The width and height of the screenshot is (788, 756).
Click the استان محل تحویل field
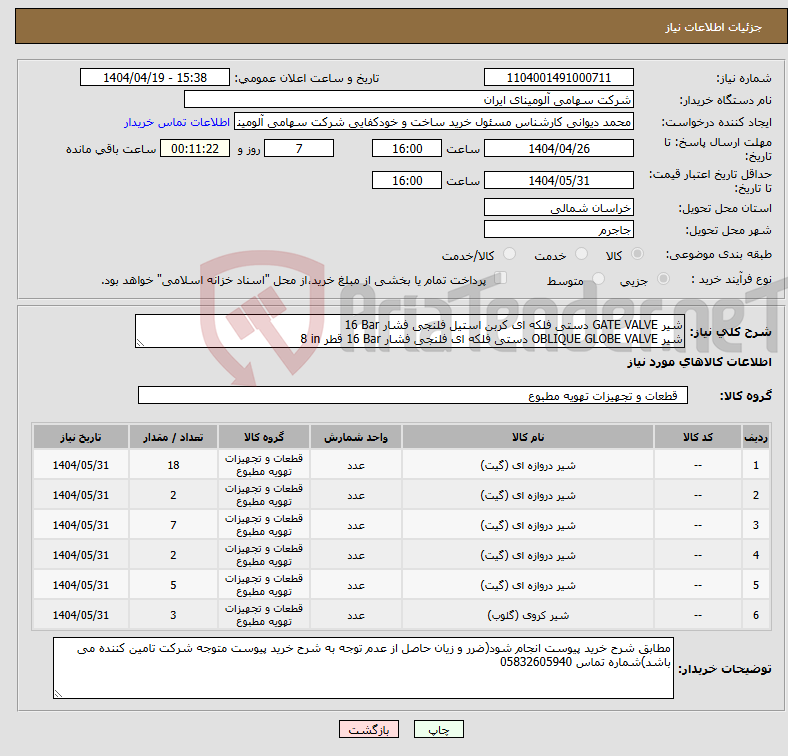tap(558, 207)
